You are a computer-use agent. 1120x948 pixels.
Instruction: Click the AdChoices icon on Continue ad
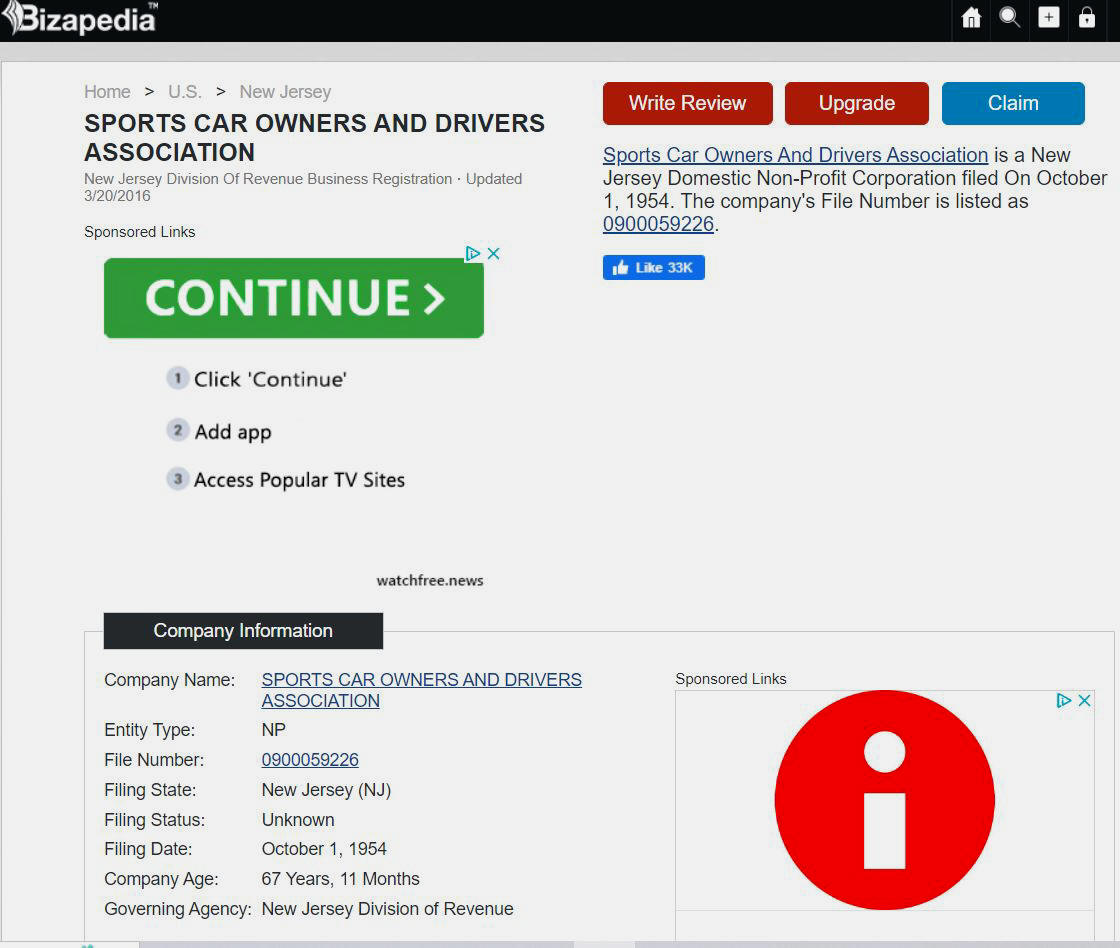tap(472, 254)
